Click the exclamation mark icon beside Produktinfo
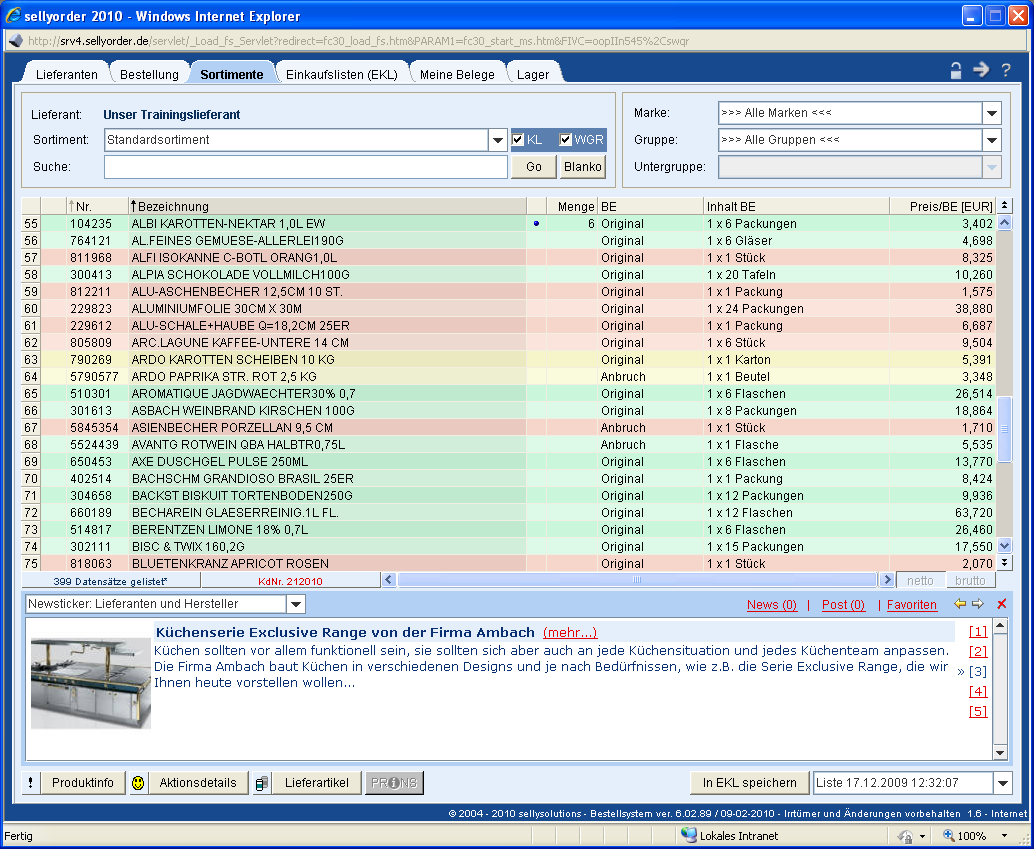The width and height of the screenshot is (1034, 849). (x=30, y=783)
